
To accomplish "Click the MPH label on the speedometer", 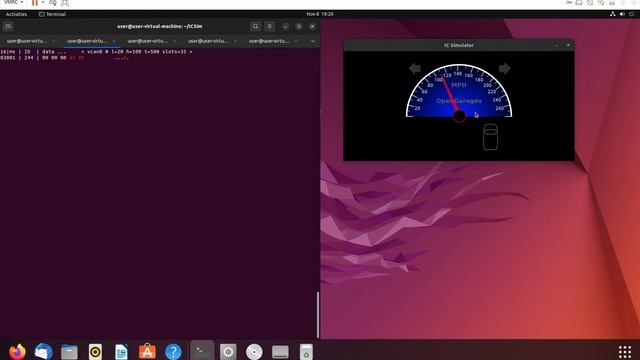I will pos(459,85).
